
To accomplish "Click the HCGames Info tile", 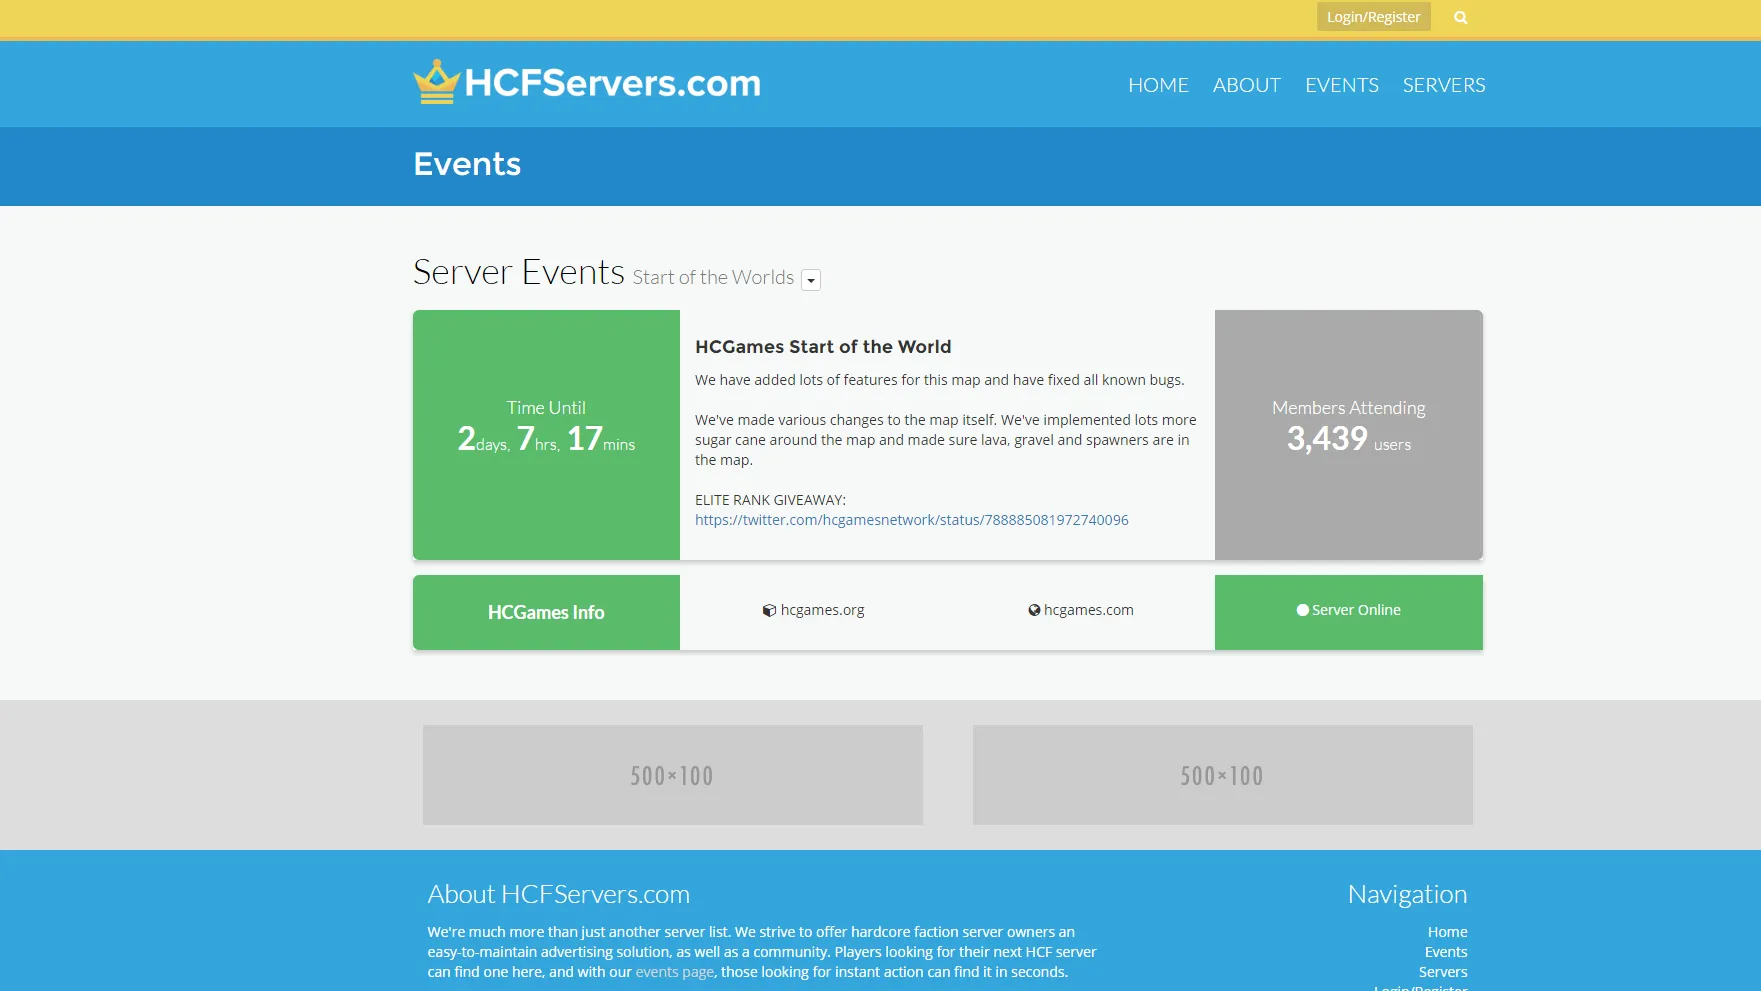I will coord(546,612).
